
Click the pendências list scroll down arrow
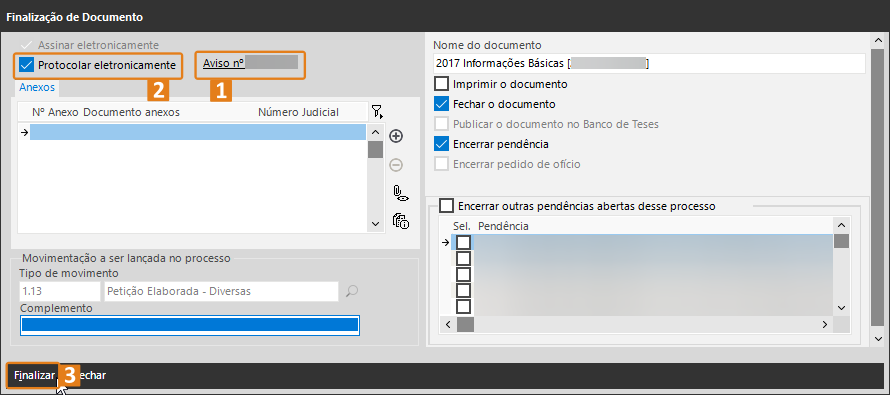(842, 307)
